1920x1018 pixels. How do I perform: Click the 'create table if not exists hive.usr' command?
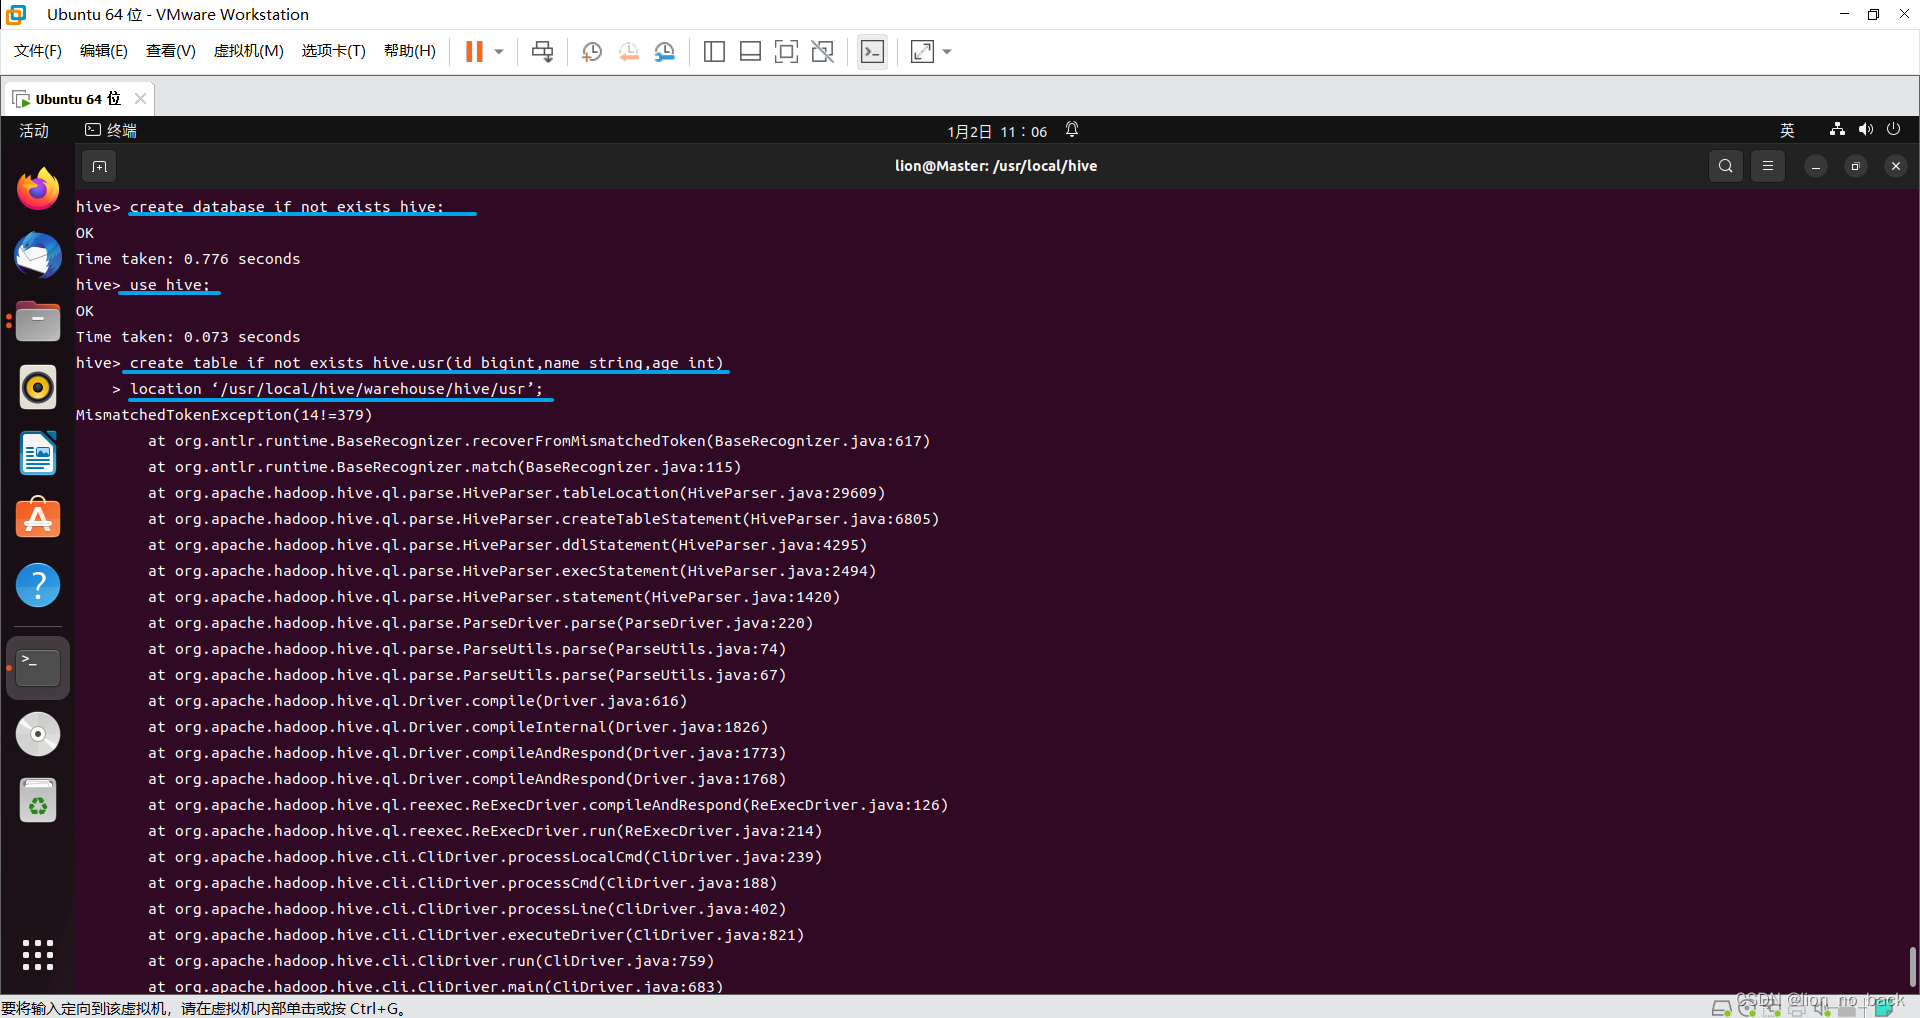(x=426, y=363)
